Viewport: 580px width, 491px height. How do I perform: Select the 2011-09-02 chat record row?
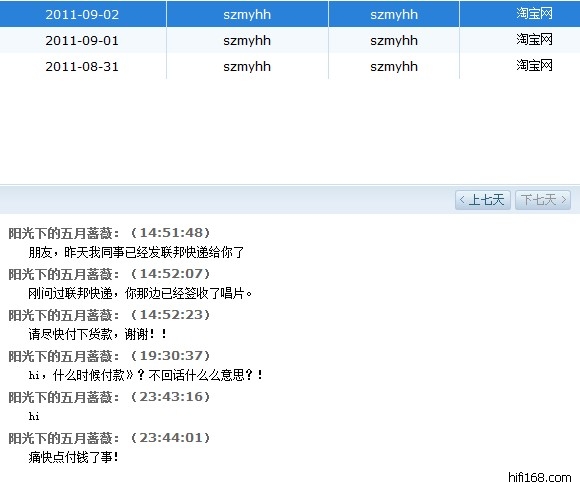[x=290, y=14]
